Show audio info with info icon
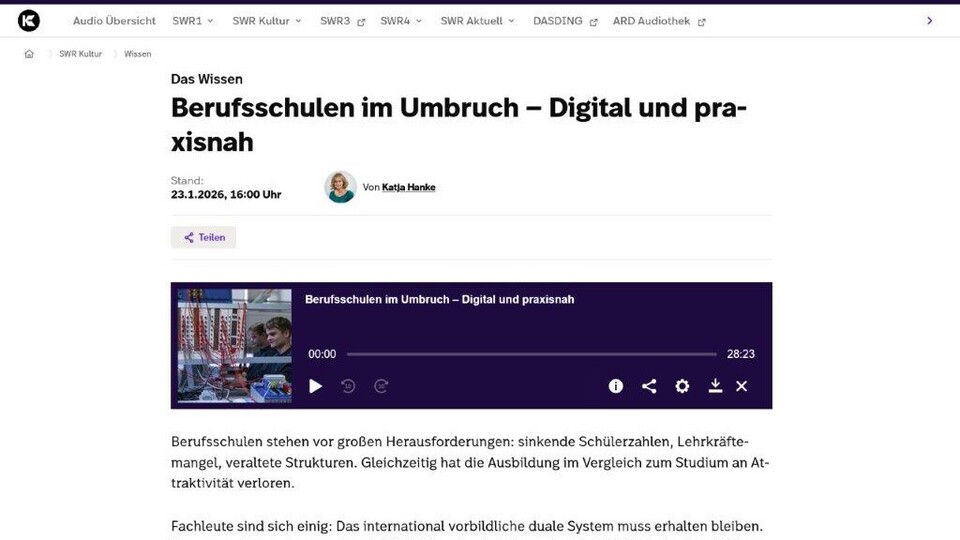This screenshot has height=540, width=960. 616,386
